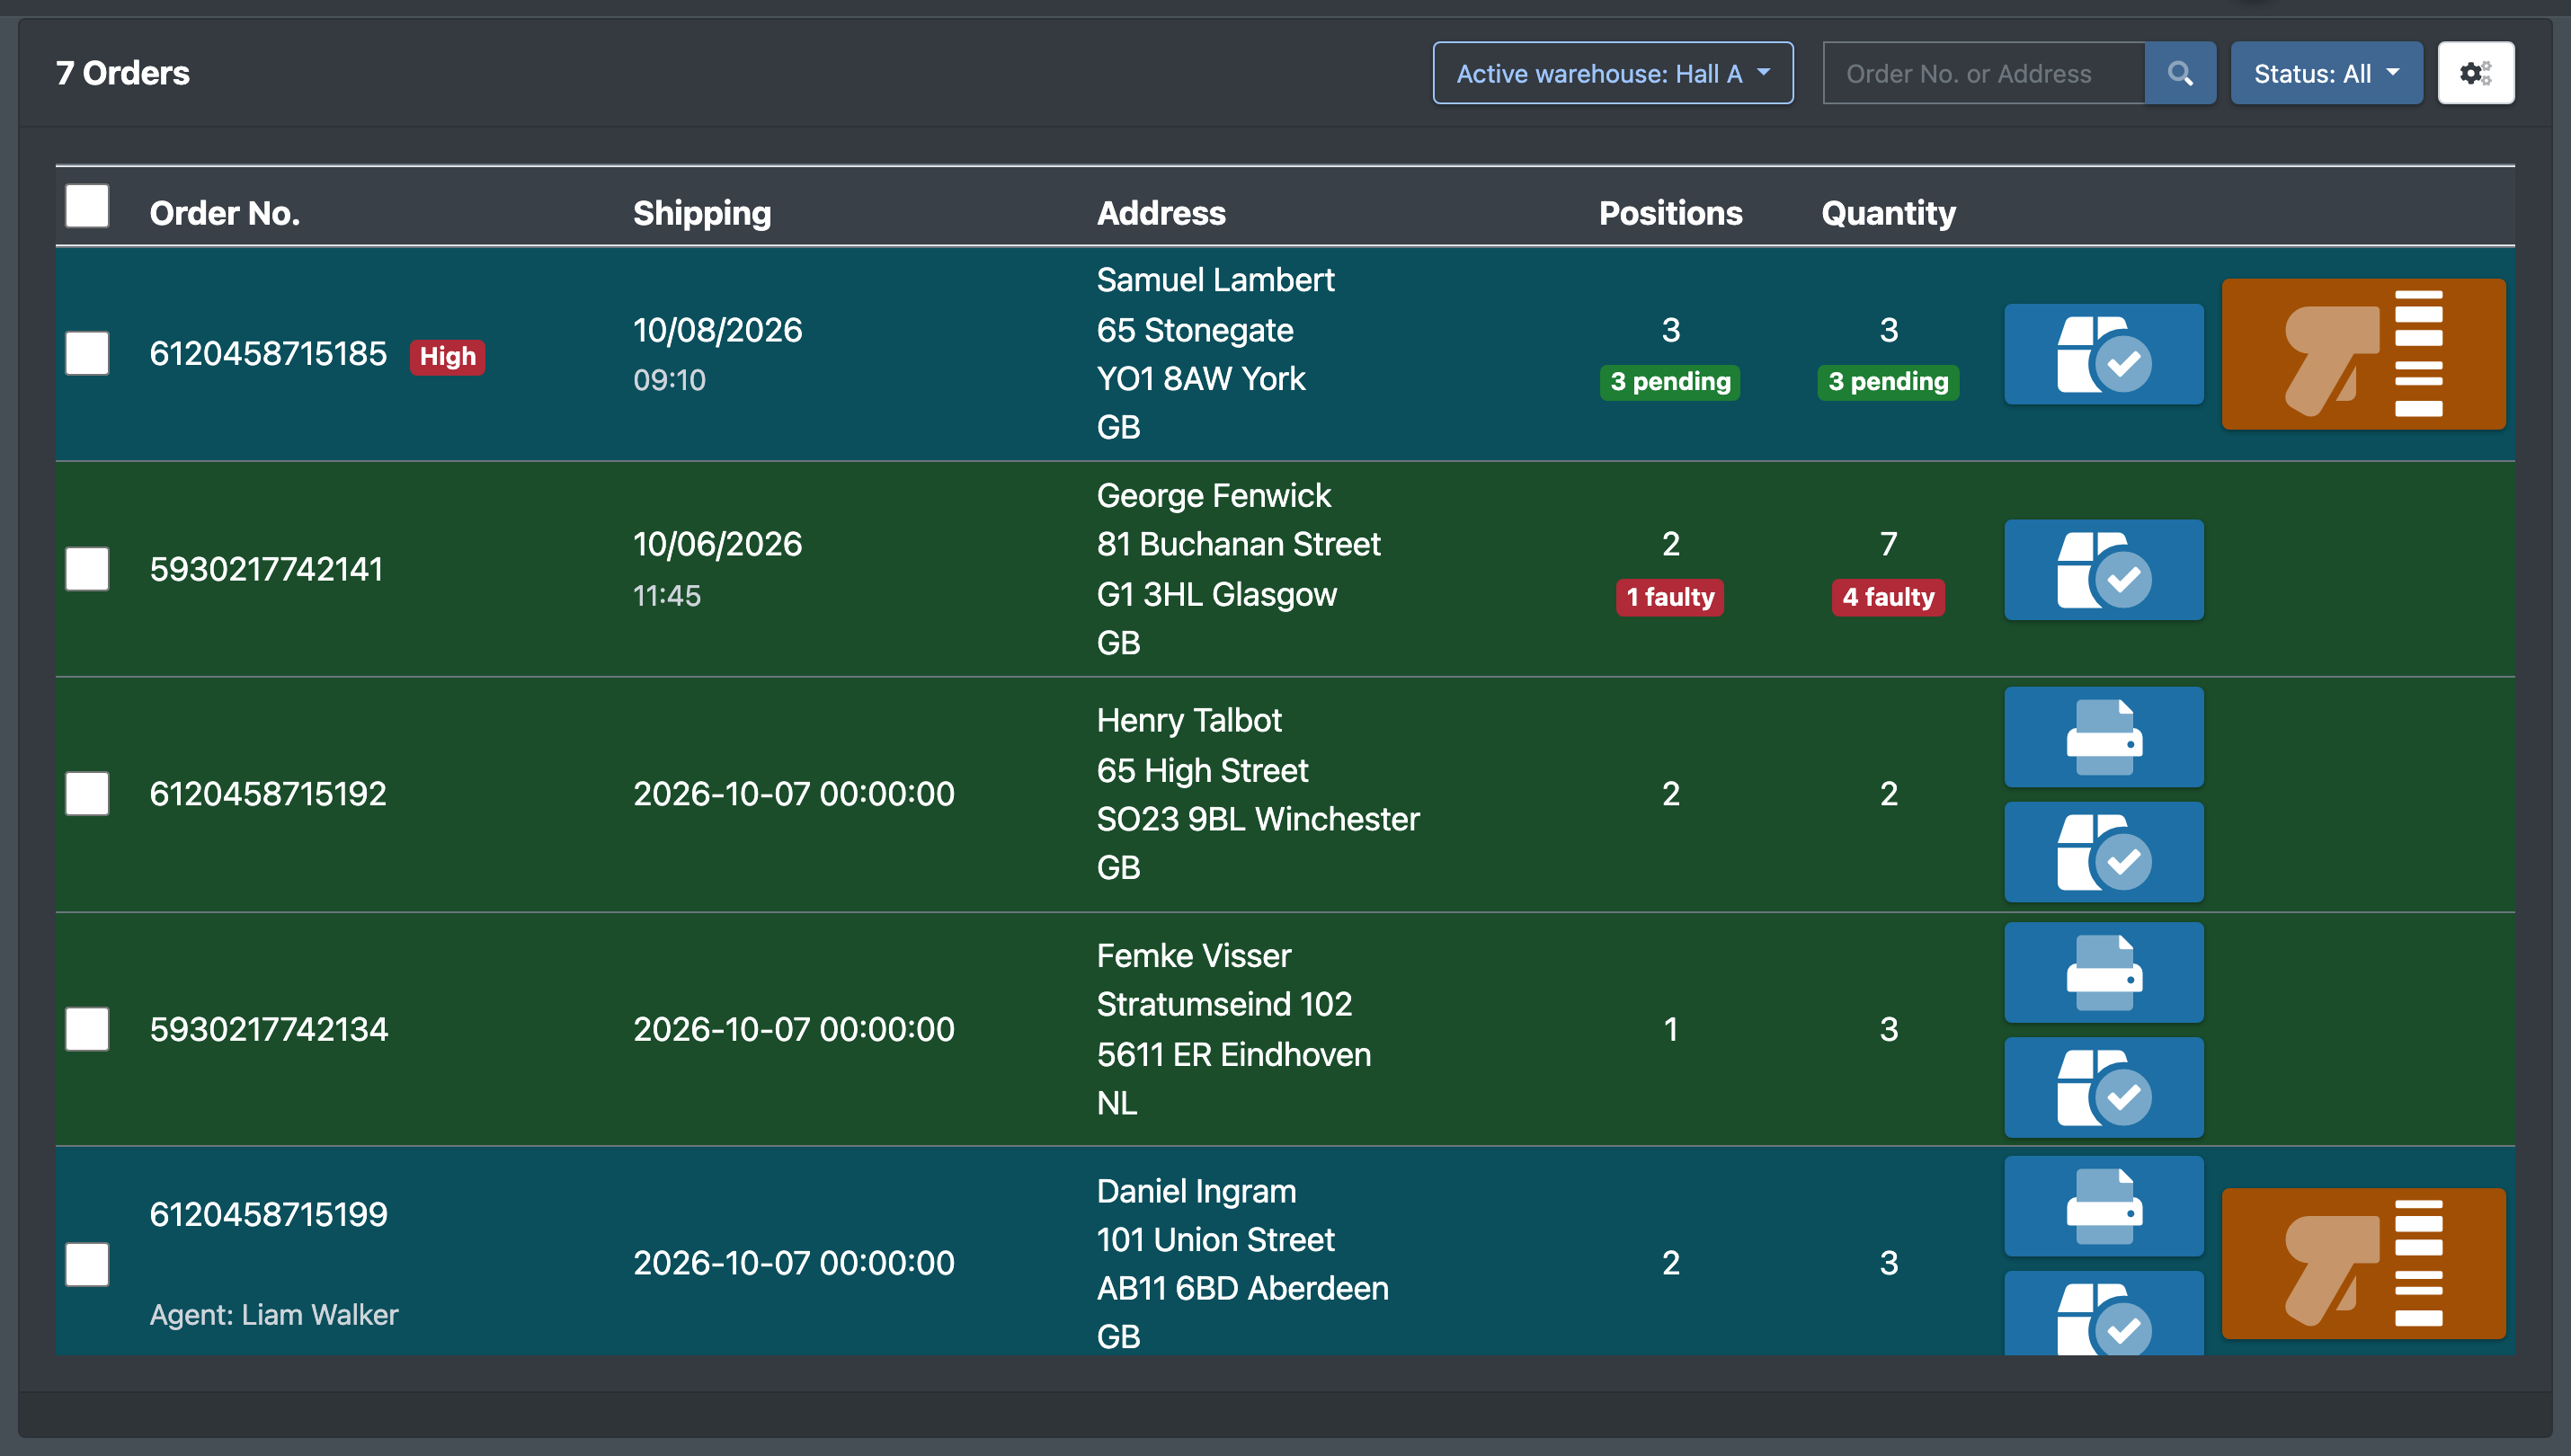Check the box for order 6120458715199
The image size is (2571, 1456).
coord(87,1265)
